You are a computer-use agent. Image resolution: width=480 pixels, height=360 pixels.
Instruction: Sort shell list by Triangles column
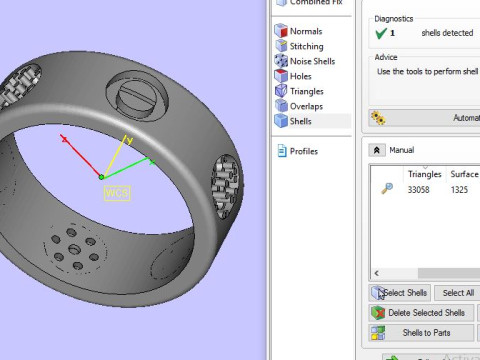coord(424,174)
